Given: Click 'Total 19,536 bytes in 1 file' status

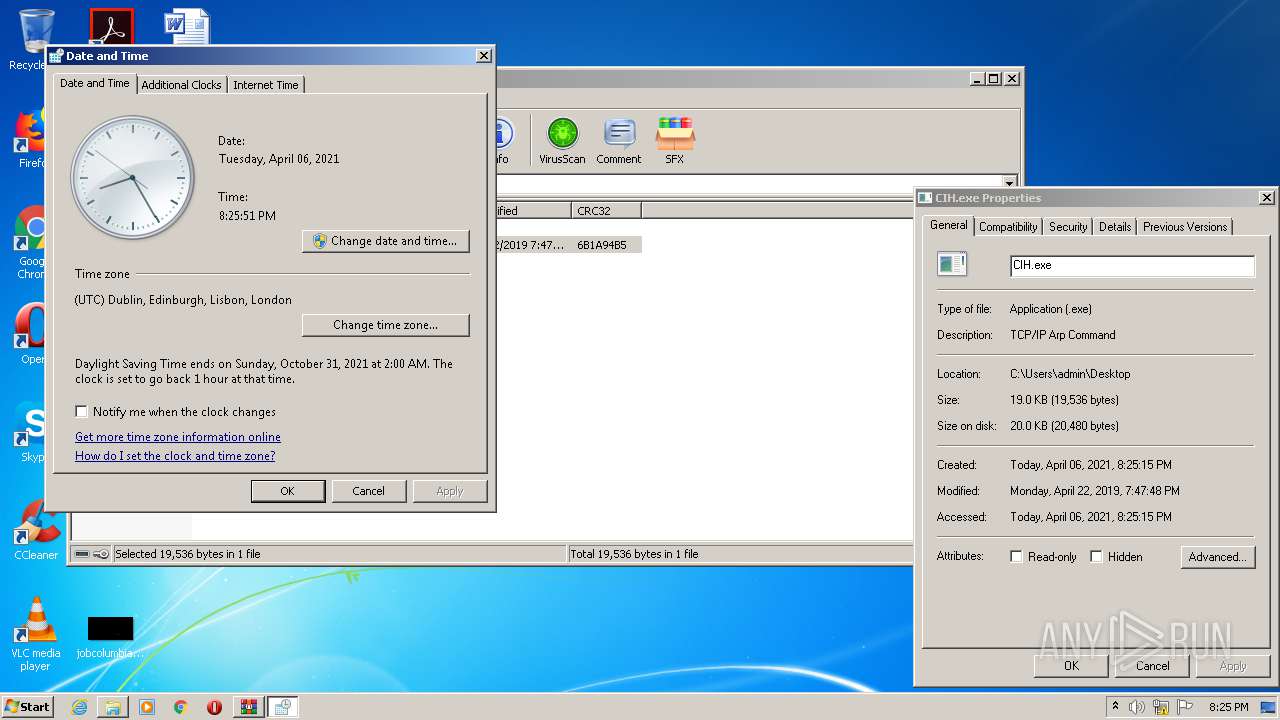Looking at the screenshot, I should coord(635,554).
